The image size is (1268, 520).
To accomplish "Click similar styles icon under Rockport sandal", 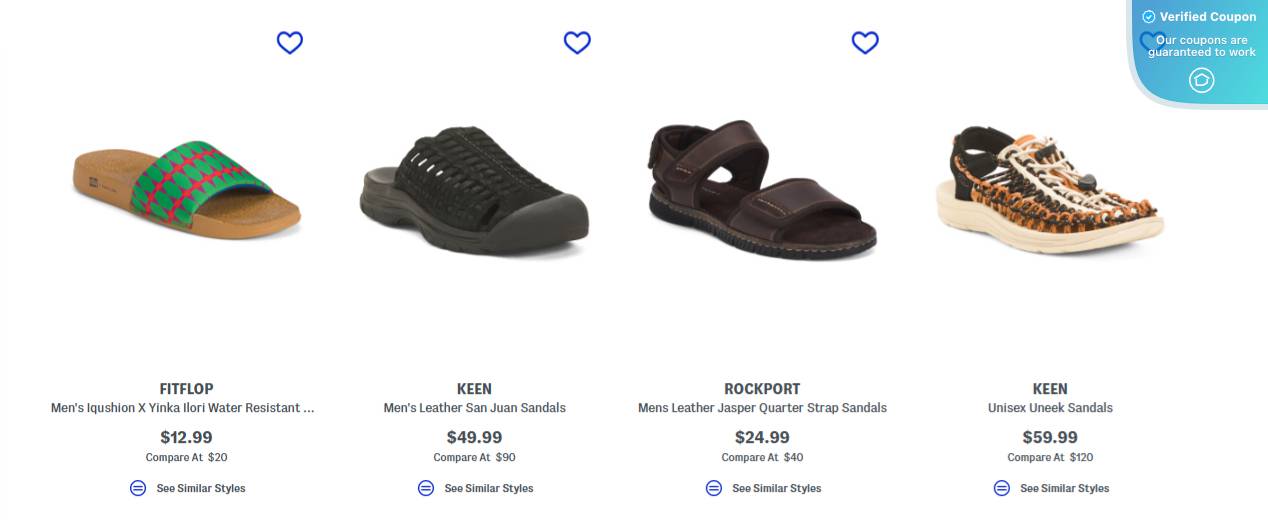I will click(714, 488).
